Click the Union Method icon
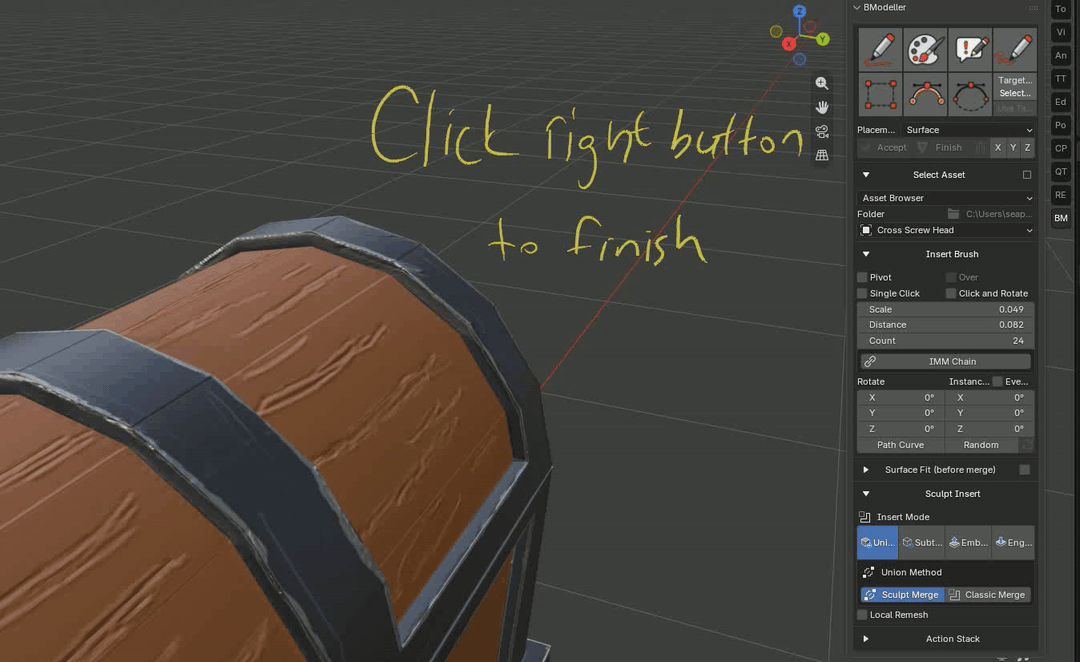This screenshot has width=1080, height=662. point(869,572)
